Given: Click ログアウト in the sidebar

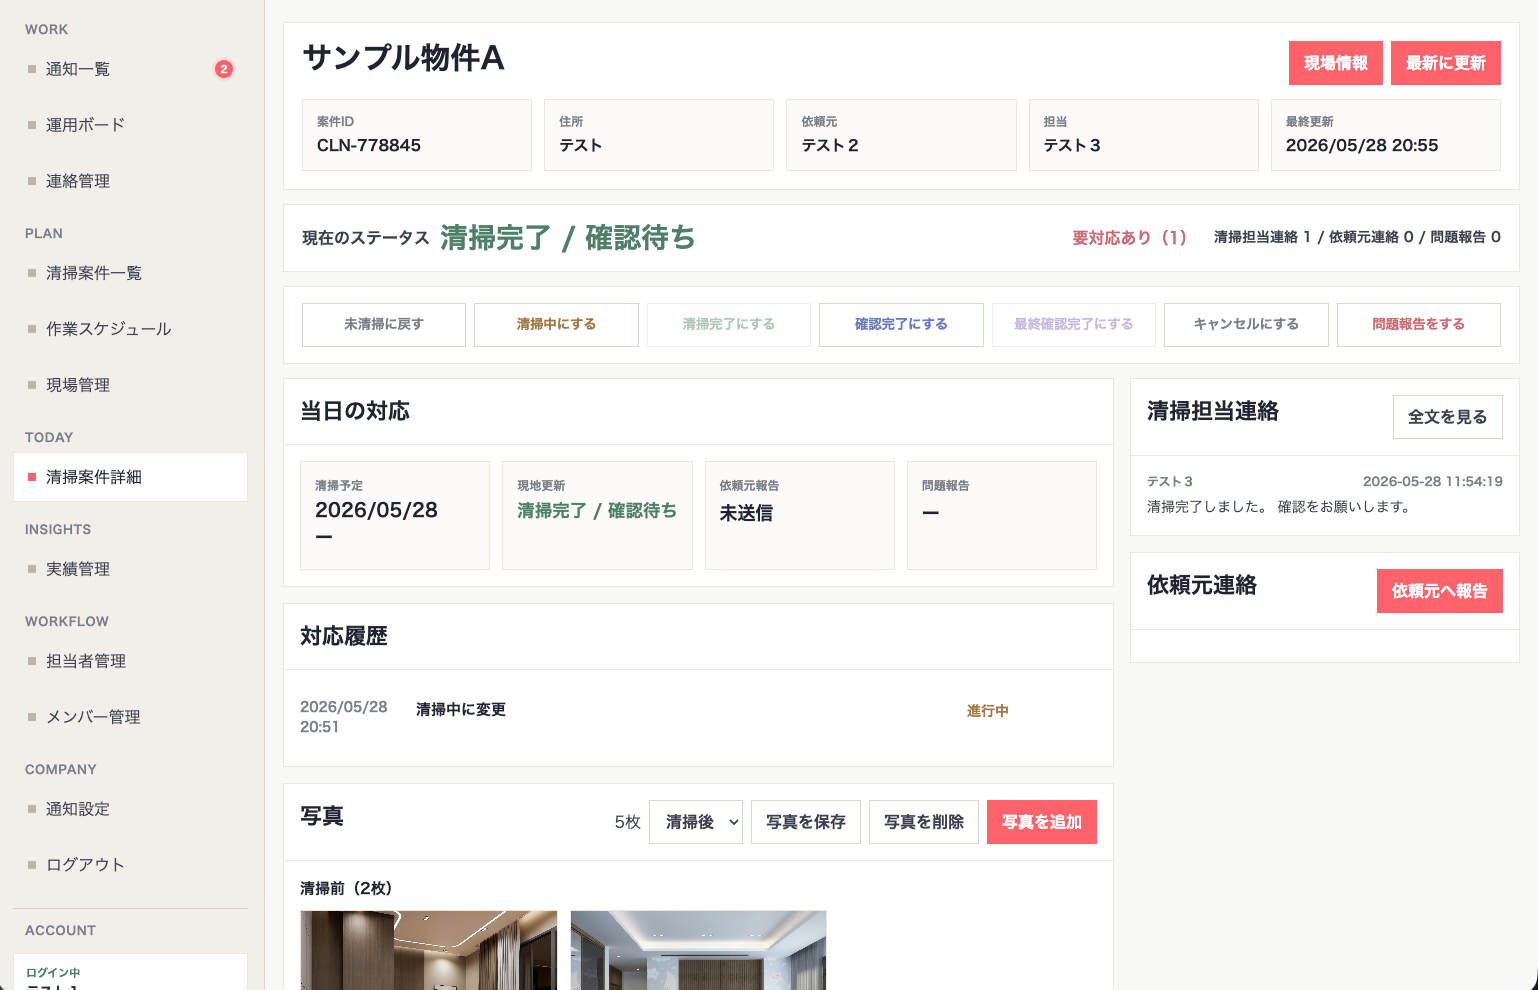Looking at the screenshot, I should point(130,865).
